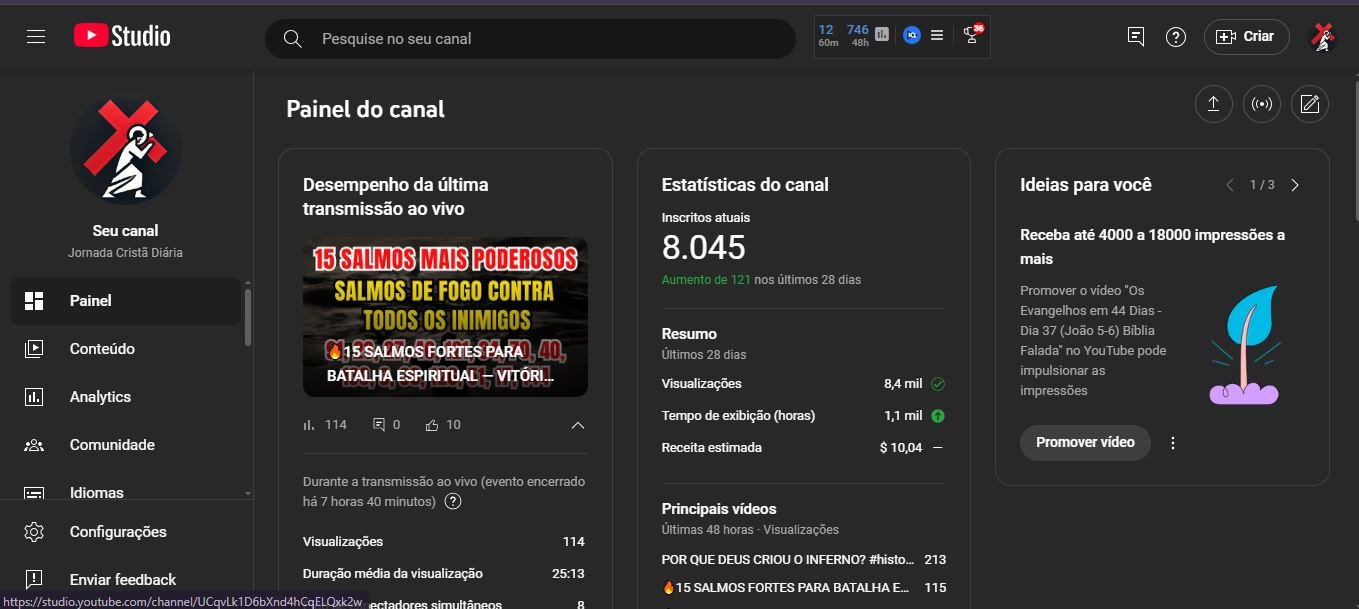Open the account avatar menu
This screenshot has height=609, width=1359.
(x=1324, y=37)
